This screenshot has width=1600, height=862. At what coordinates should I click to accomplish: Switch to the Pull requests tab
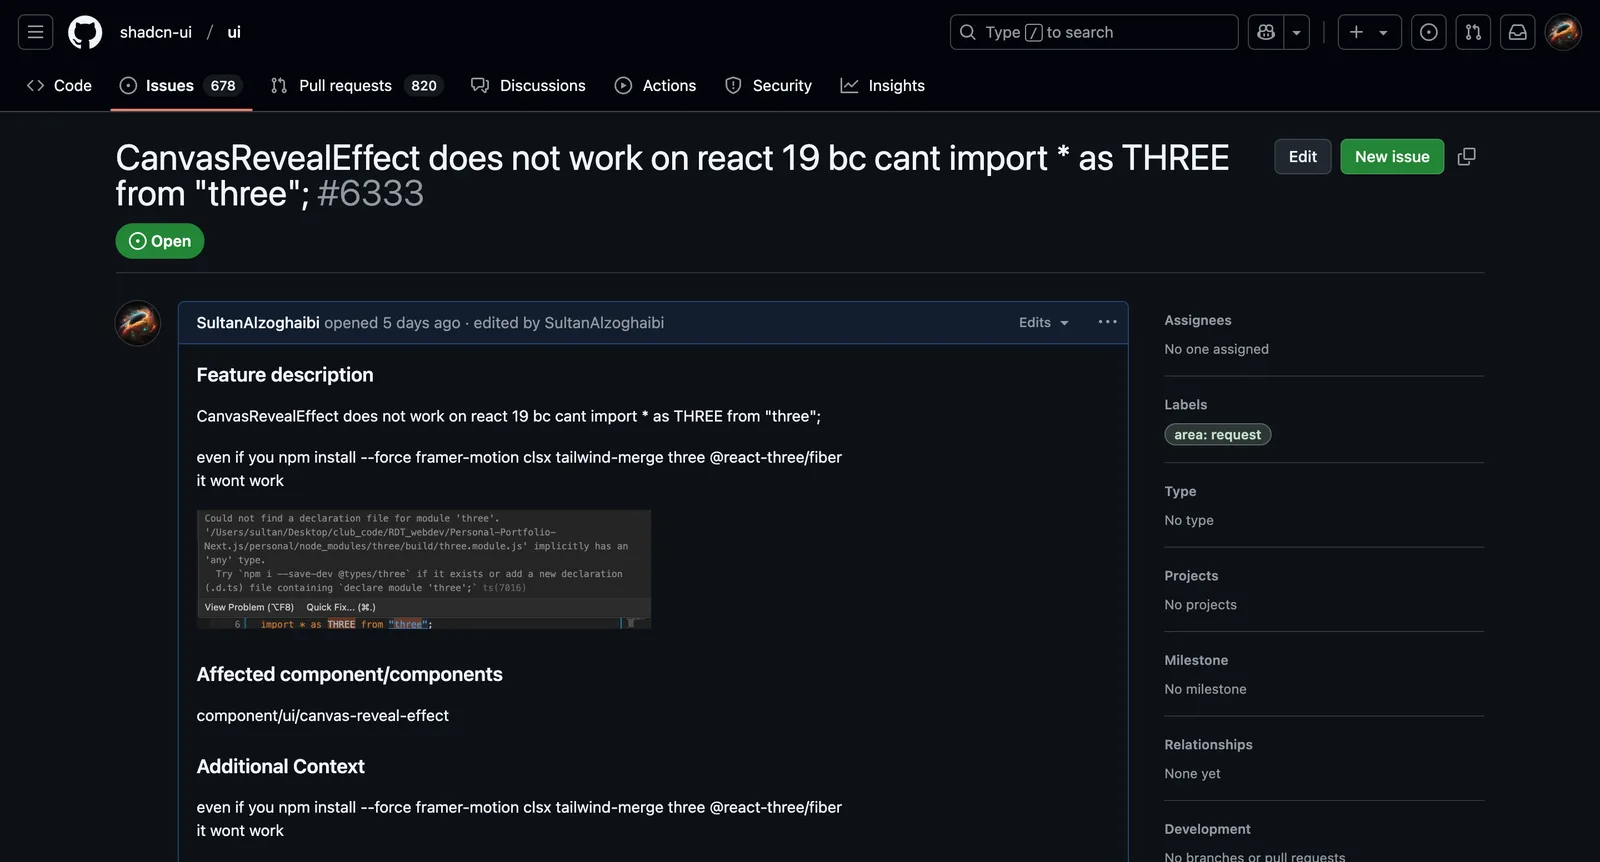point(355,86)
